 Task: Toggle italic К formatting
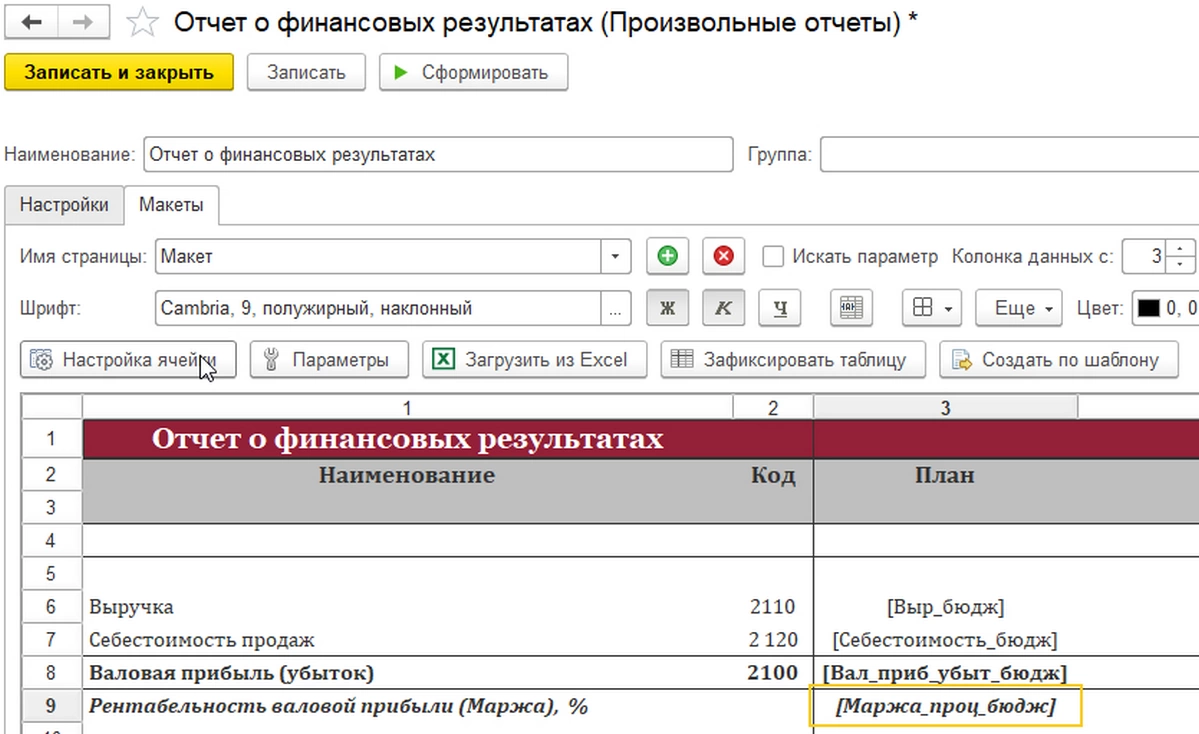tap(723, 308)
